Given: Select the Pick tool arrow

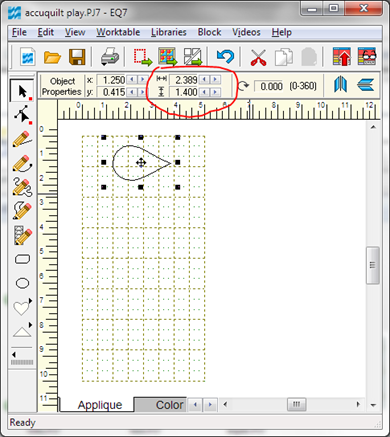Looking at the screenshot, I should pyautogui.click(x=22, y=91).
